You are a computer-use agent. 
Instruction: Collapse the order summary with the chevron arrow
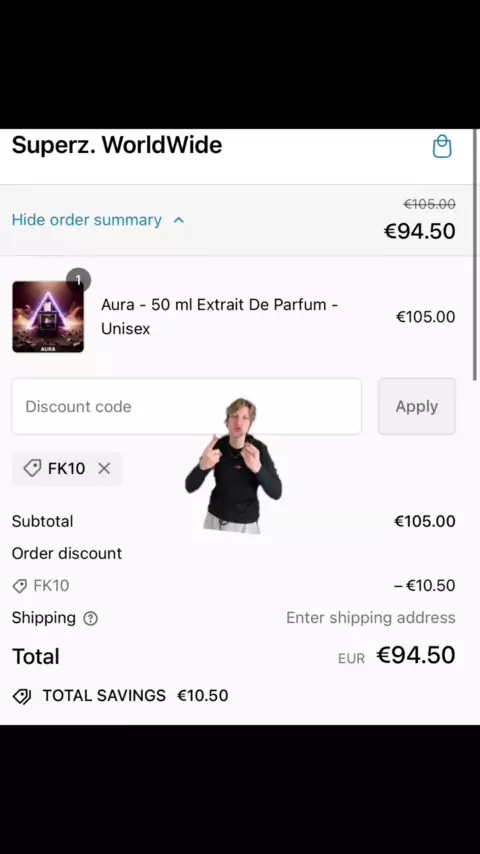(x=179, y=220)
